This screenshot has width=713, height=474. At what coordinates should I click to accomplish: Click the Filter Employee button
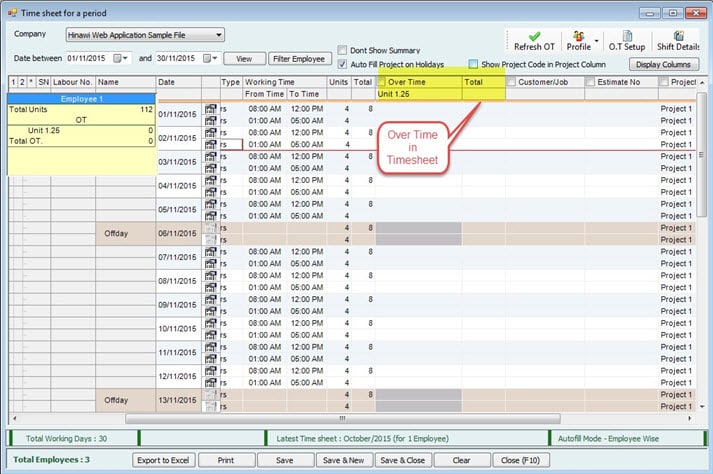coord(299,59)
